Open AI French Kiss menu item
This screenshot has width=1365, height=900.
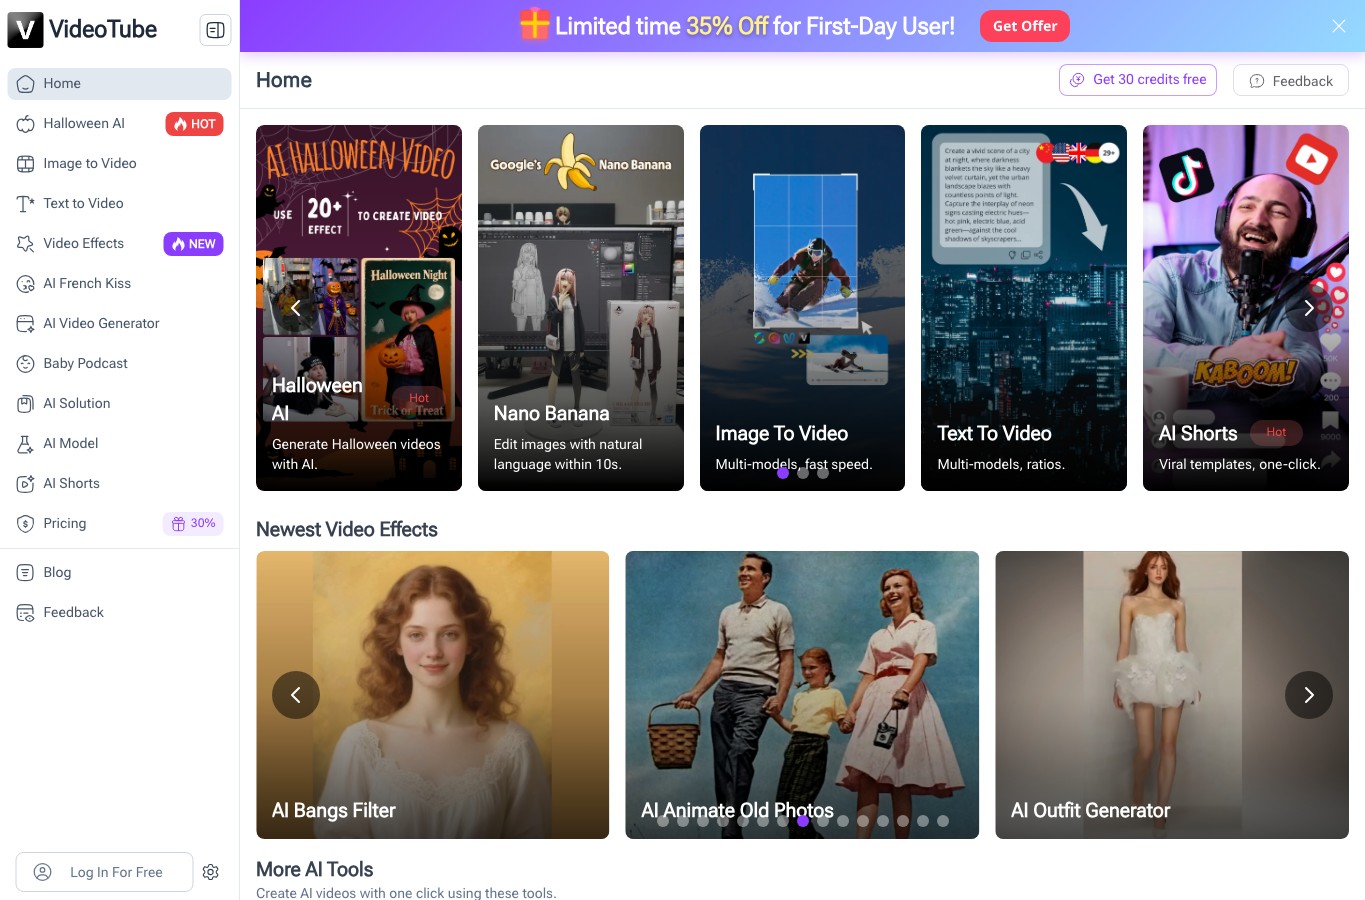pyautogui.click(x=120, y=284)
